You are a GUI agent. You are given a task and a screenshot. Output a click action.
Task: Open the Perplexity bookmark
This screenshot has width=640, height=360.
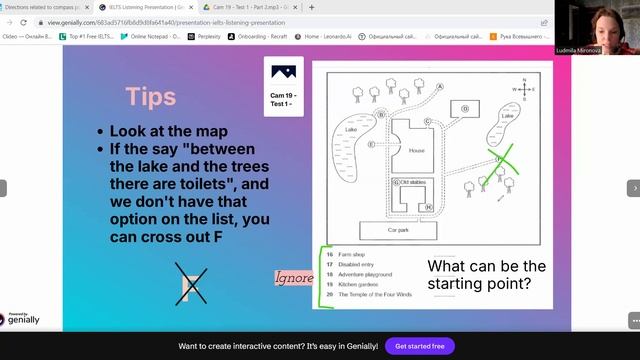point(204,36)
